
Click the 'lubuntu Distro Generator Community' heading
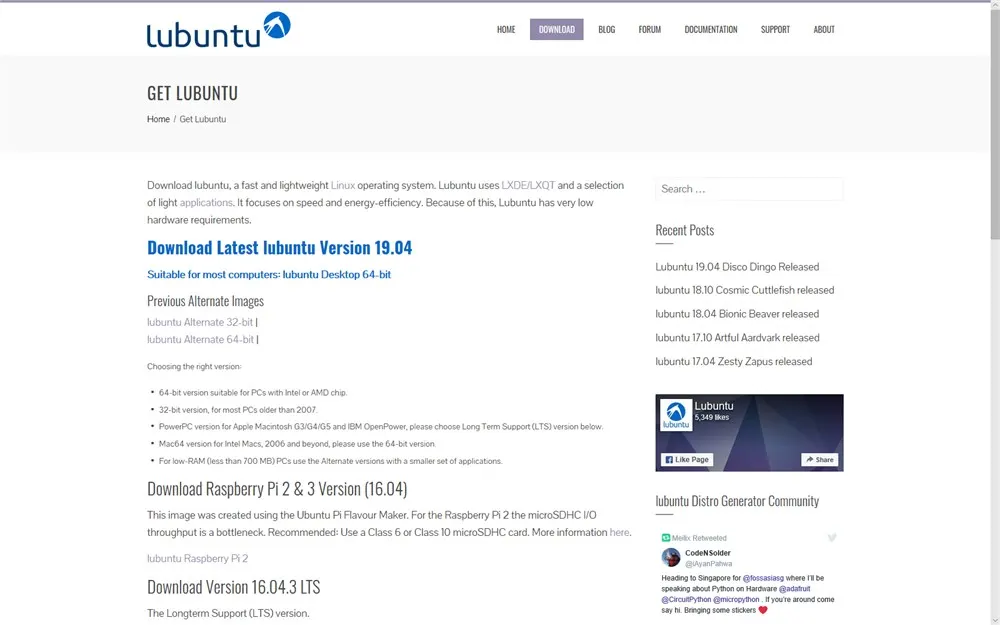737,501
